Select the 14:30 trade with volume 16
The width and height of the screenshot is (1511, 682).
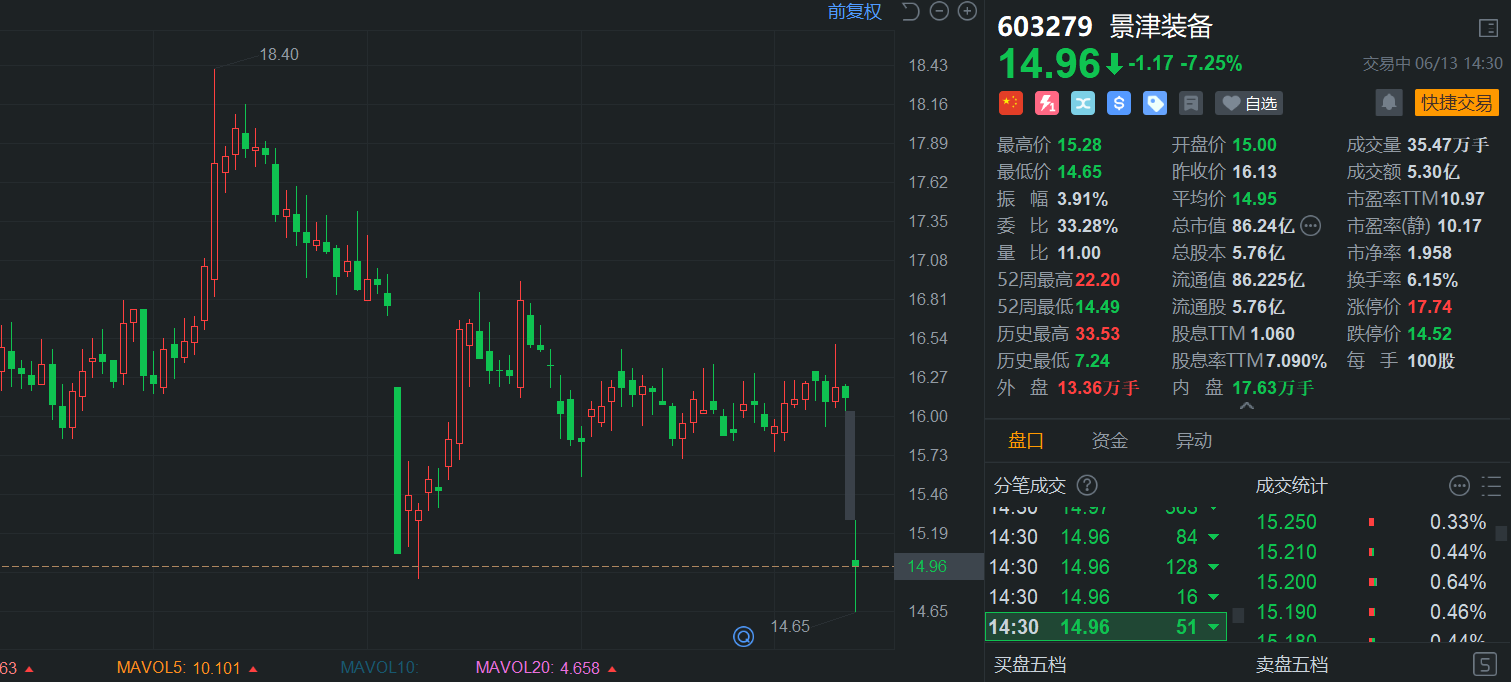pyautogui.click(x=1106, y=597)
